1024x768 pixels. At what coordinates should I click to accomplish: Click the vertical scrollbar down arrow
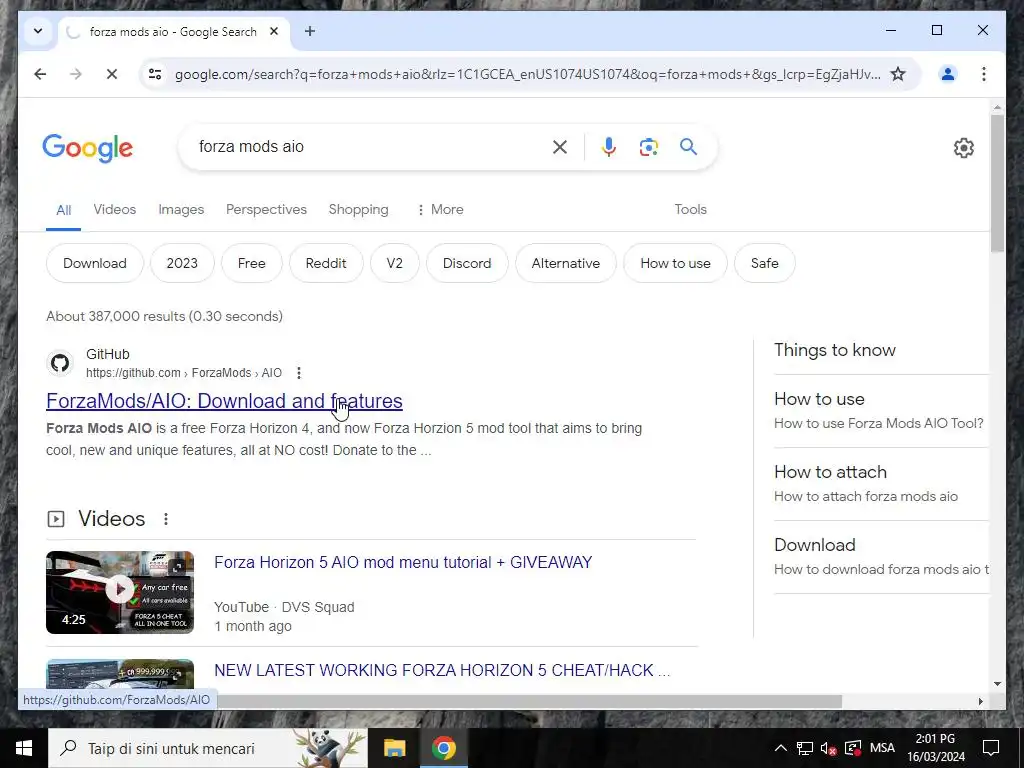click(997, 684)
